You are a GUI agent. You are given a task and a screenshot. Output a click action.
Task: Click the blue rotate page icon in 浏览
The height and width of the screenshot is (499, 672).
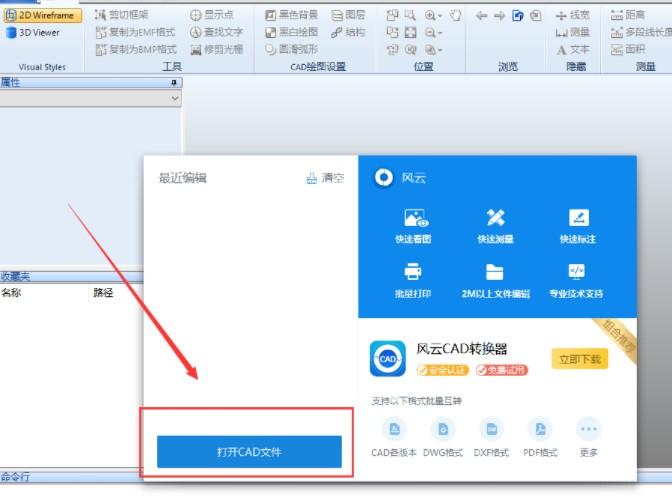[518, 16]
